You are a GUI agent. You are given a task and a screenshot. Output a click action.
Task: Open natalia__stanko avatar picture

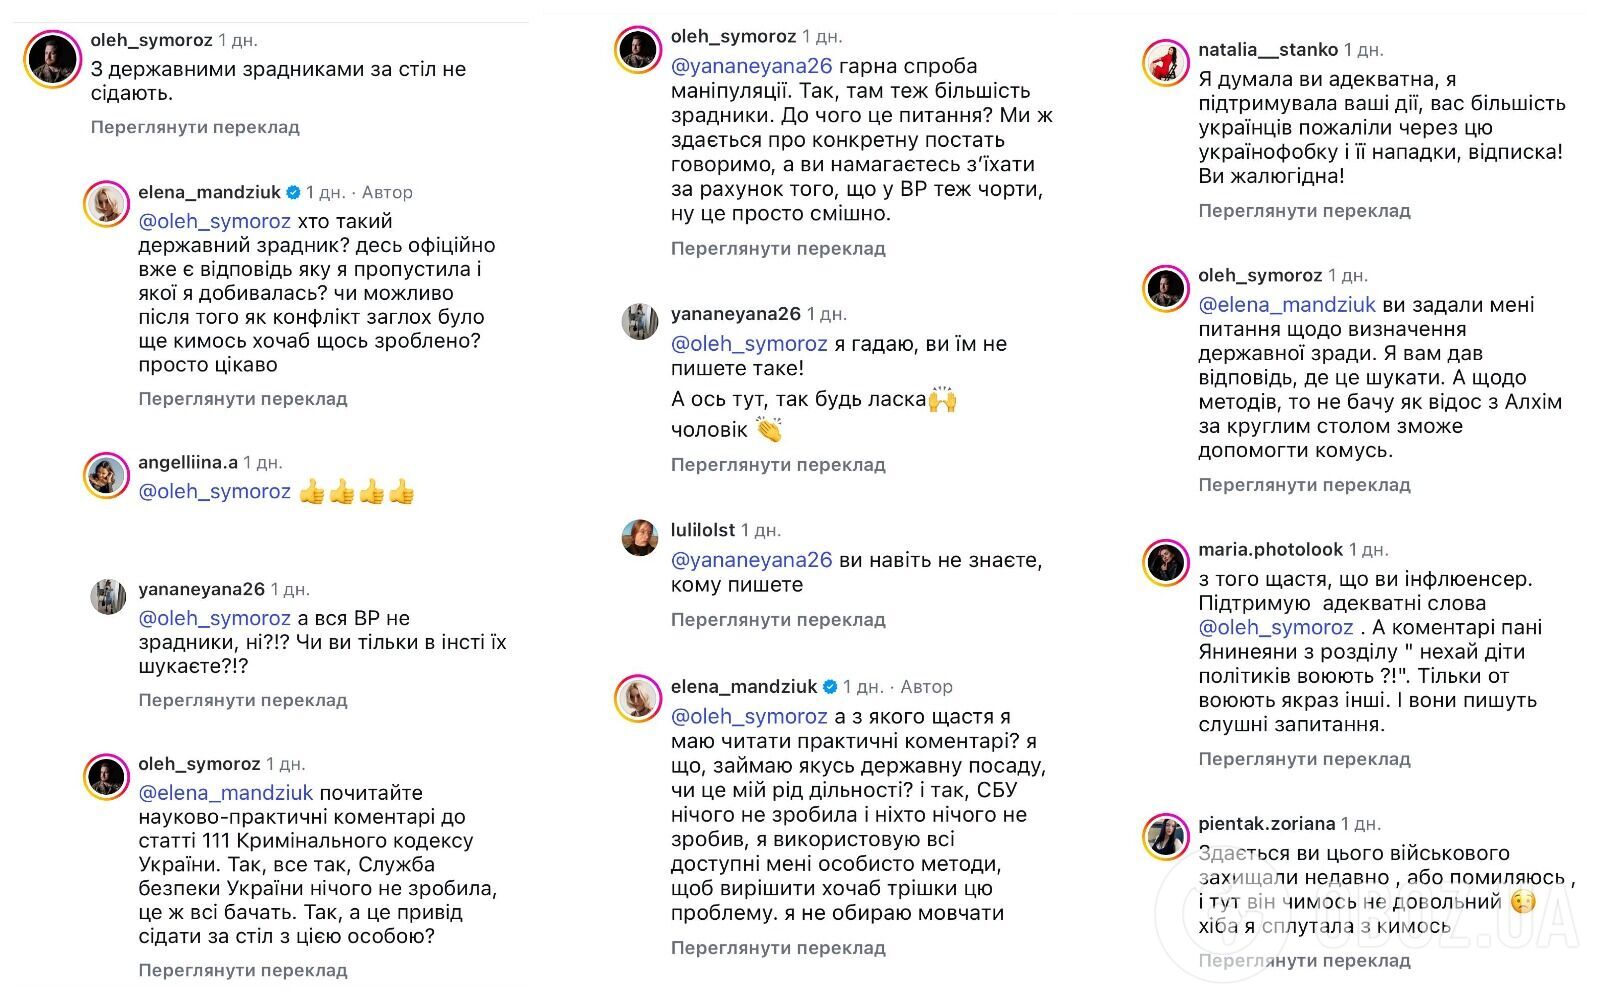click(x=1166, y=64)
